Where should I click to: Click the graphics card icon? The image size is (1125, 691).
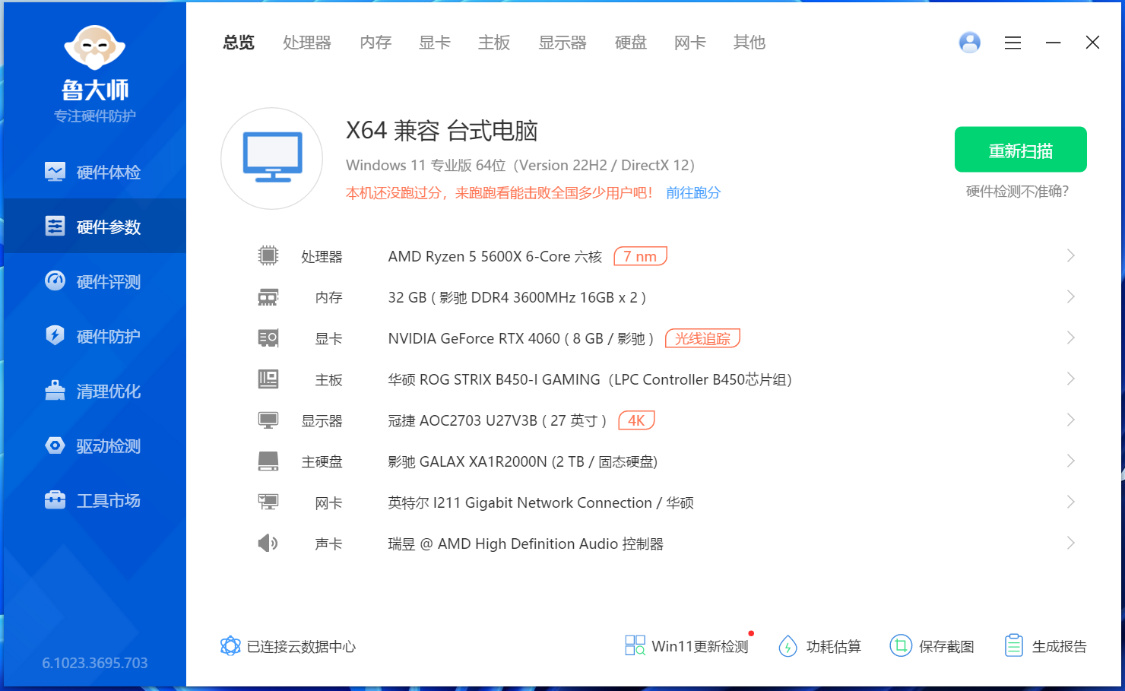pyautogui.click(x=268, y=338)
